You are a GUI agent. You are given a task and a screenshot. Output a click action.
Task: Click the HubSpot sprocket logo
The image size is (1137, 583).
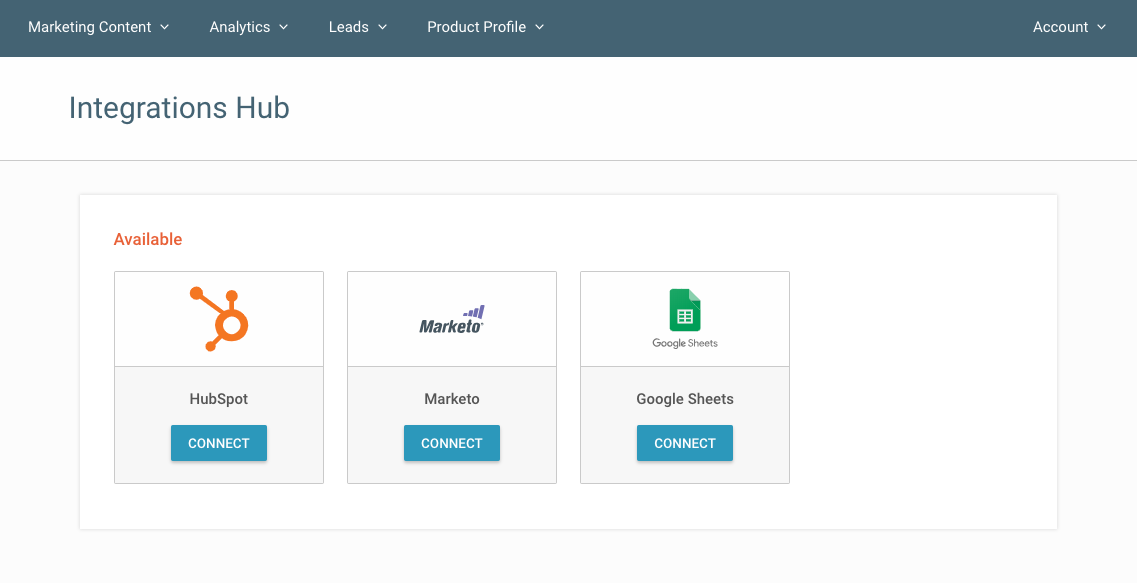(219, 319)
